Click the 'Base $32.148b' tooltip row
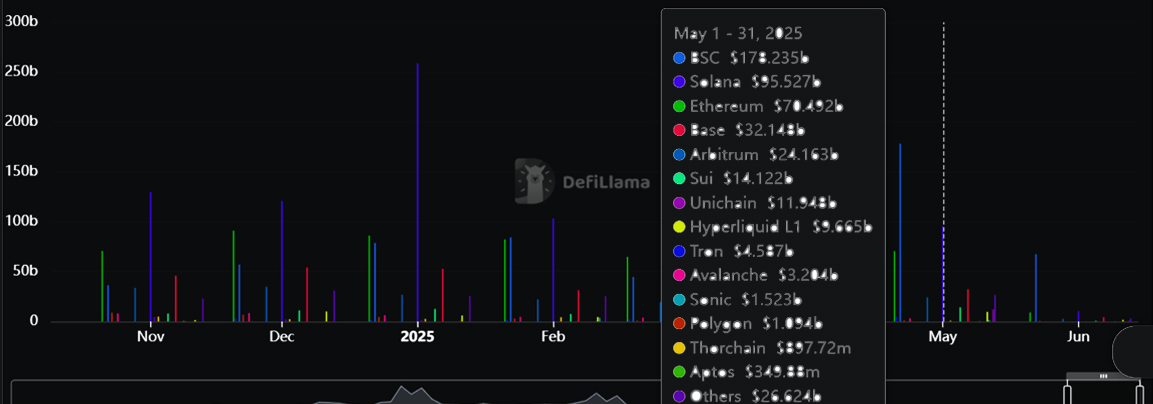Image resolution: width=1153 pixels, height=404 pixels. [x=739, y=130]
